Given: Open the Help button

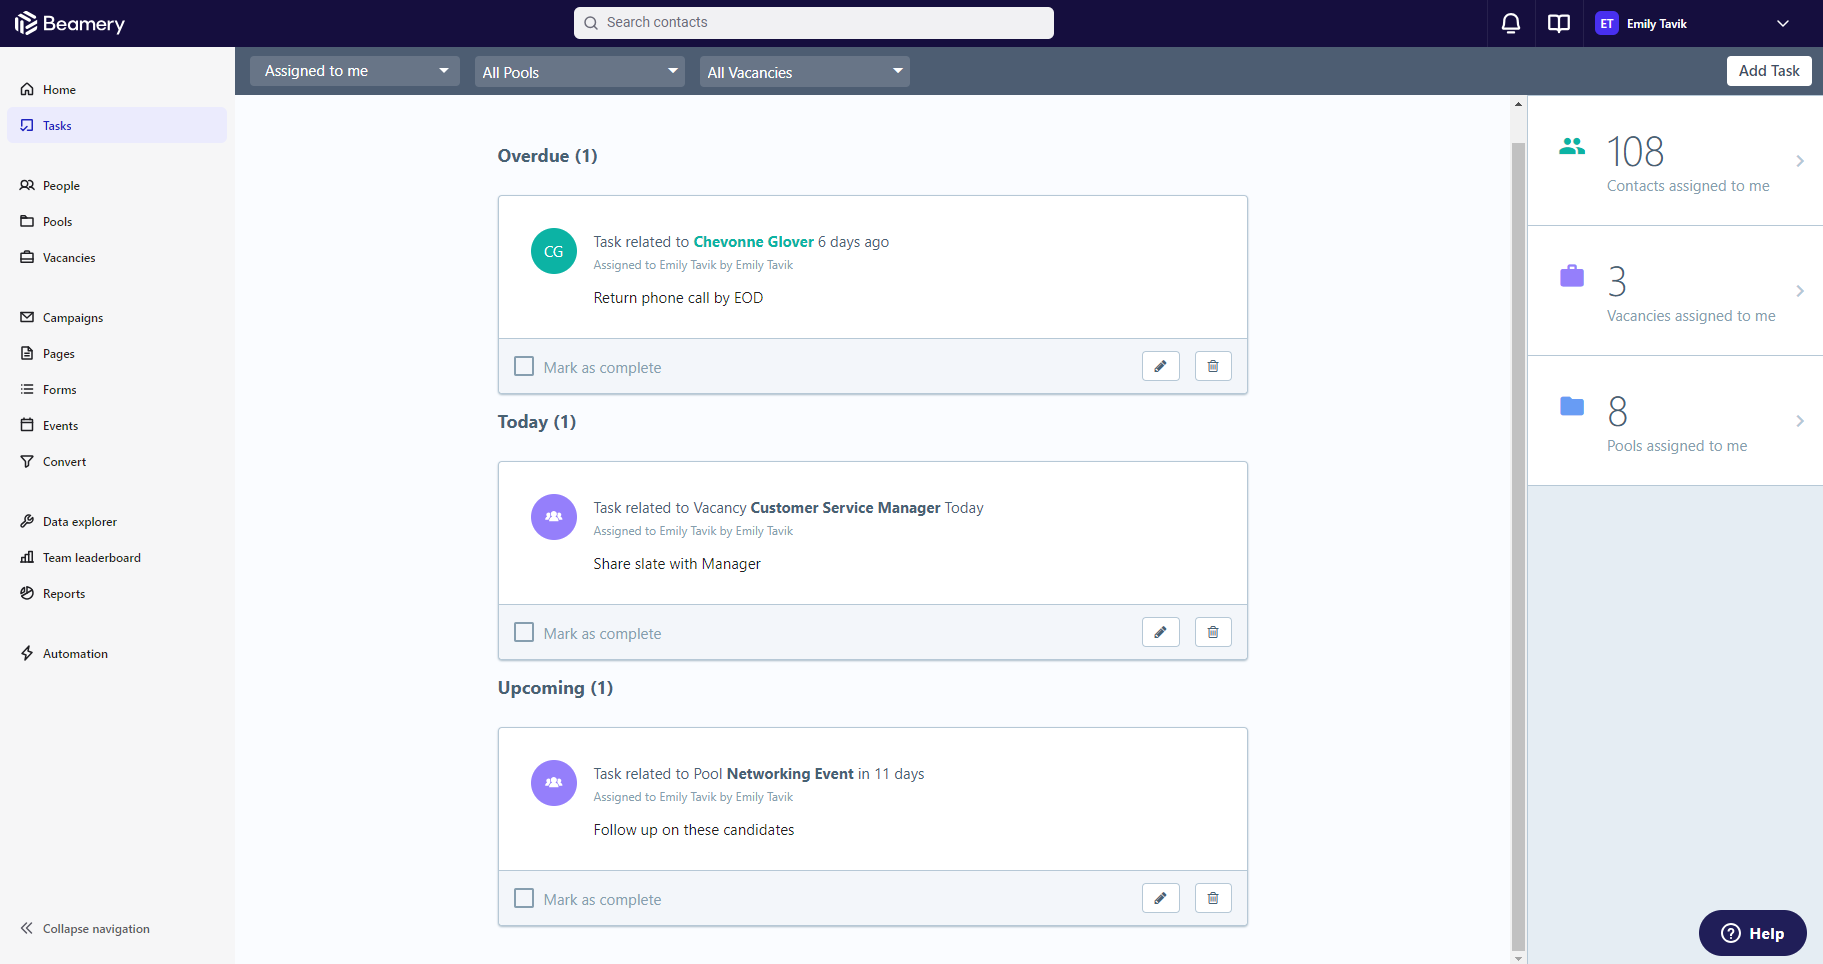Looking at the screenshot, I should 1753,933.
